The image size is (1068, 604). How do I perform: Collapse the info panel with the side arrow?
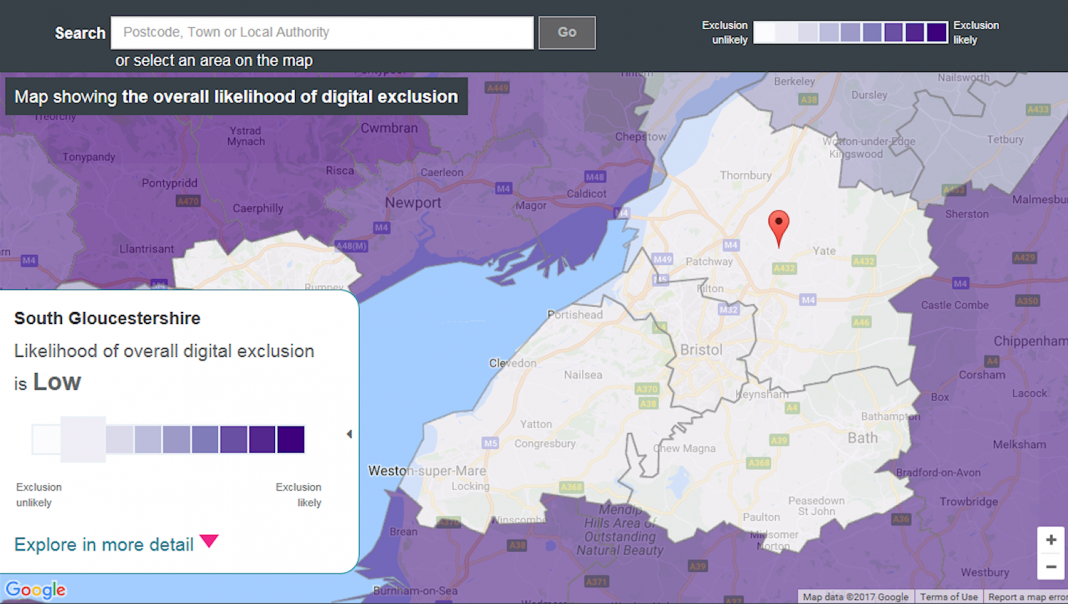[x=349, y=434]
